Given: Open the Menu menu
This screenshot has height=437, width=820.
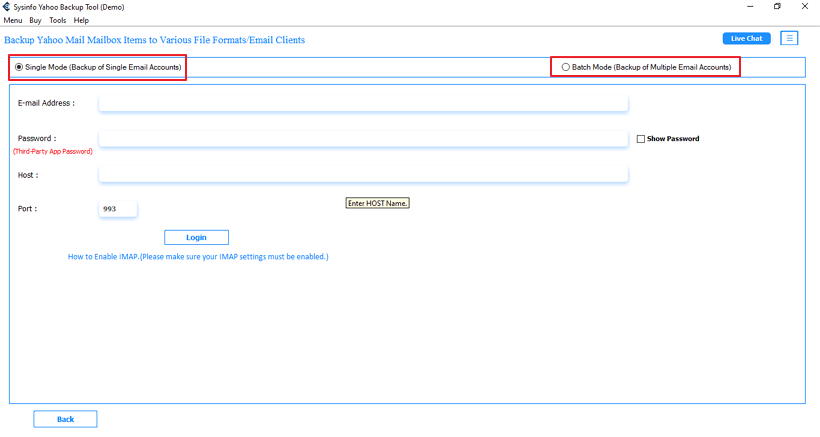Looking at the screenshot, I should 13,20.
